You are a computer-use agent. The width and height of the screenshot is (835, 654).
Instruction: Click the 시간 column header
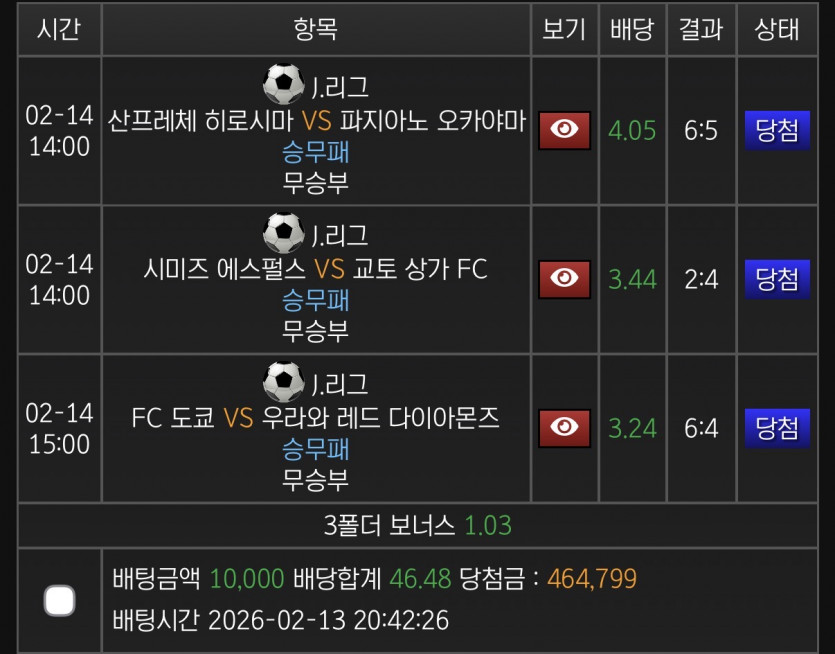coord(59,29)
